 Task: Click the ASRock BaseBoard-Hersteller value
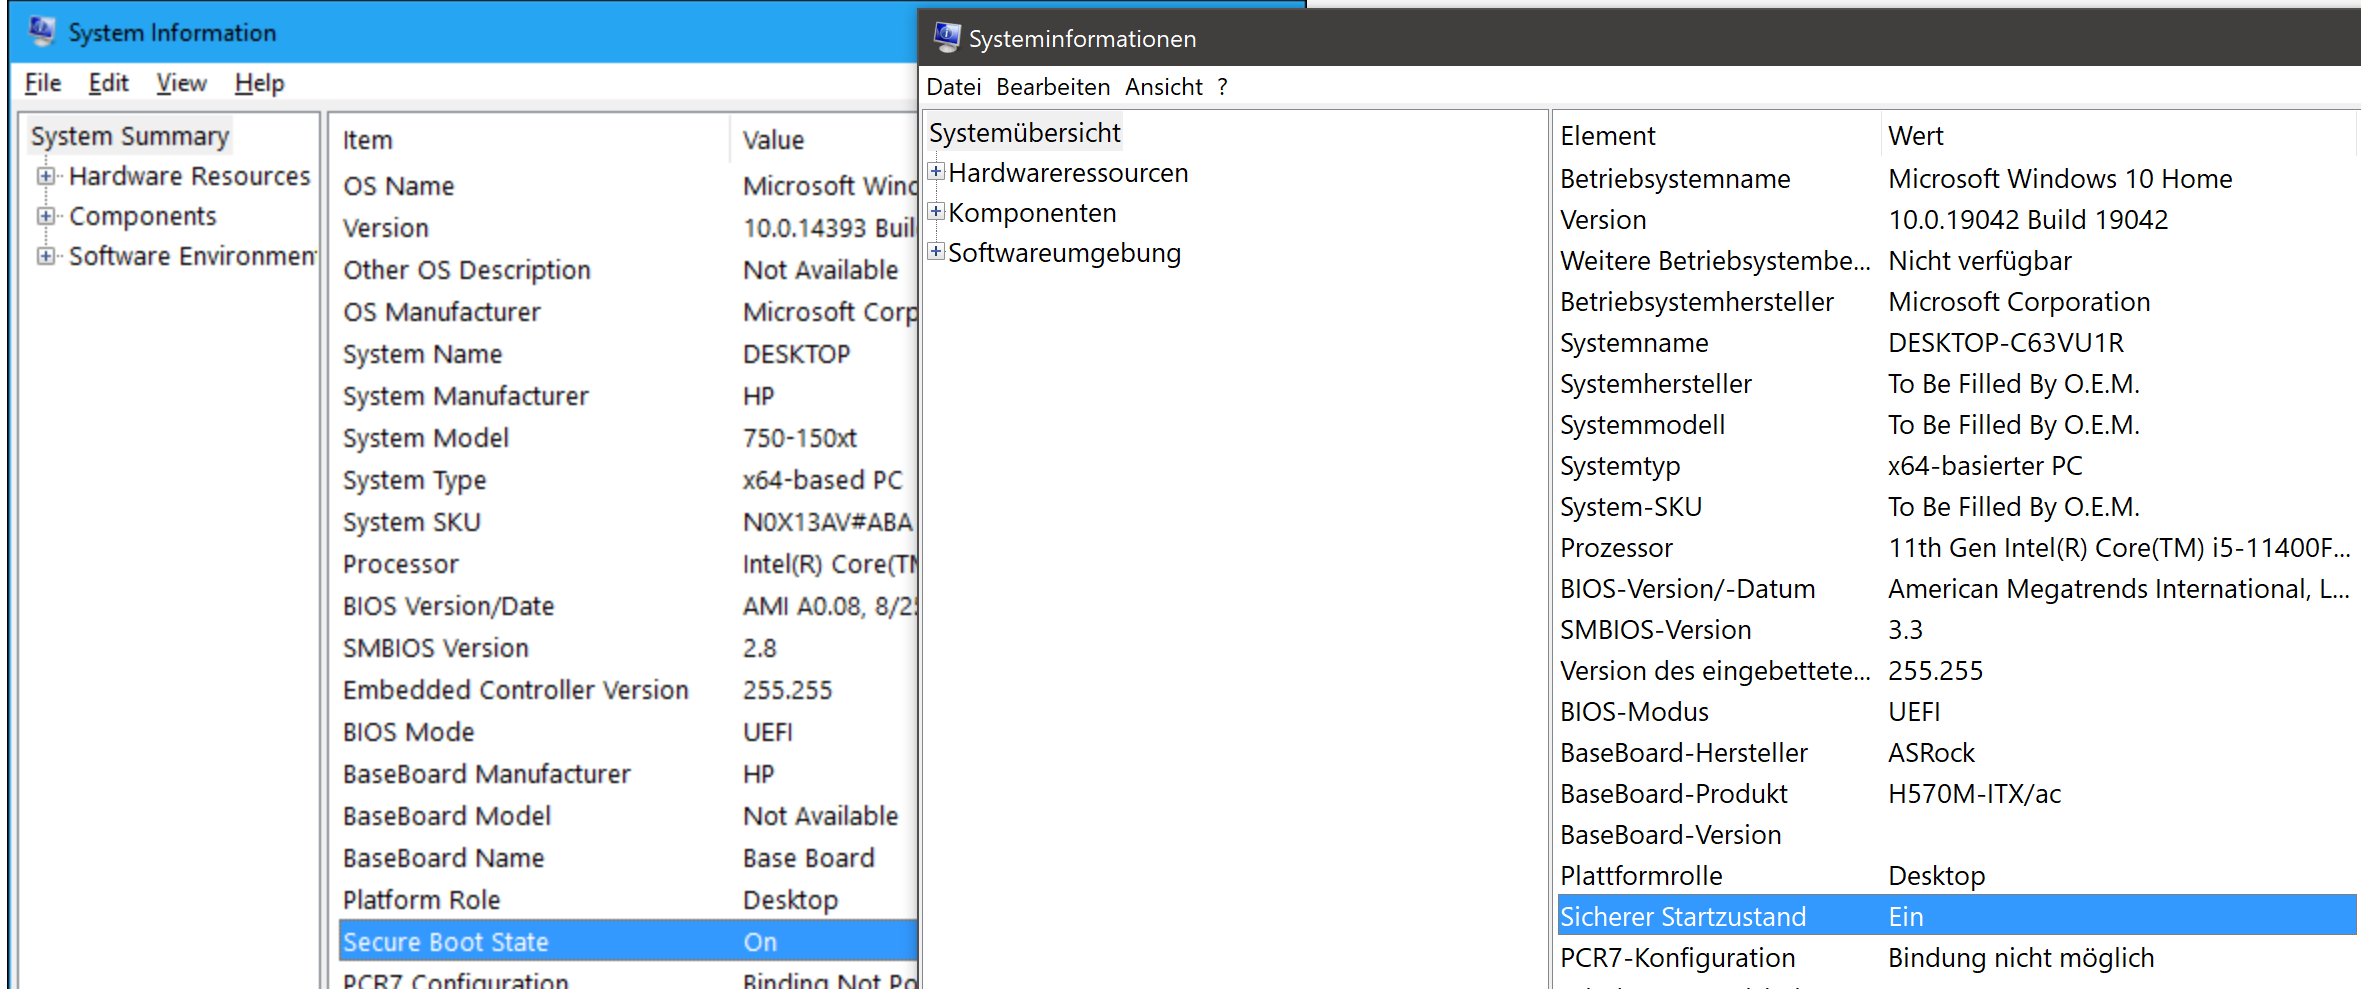point(1931,753)
